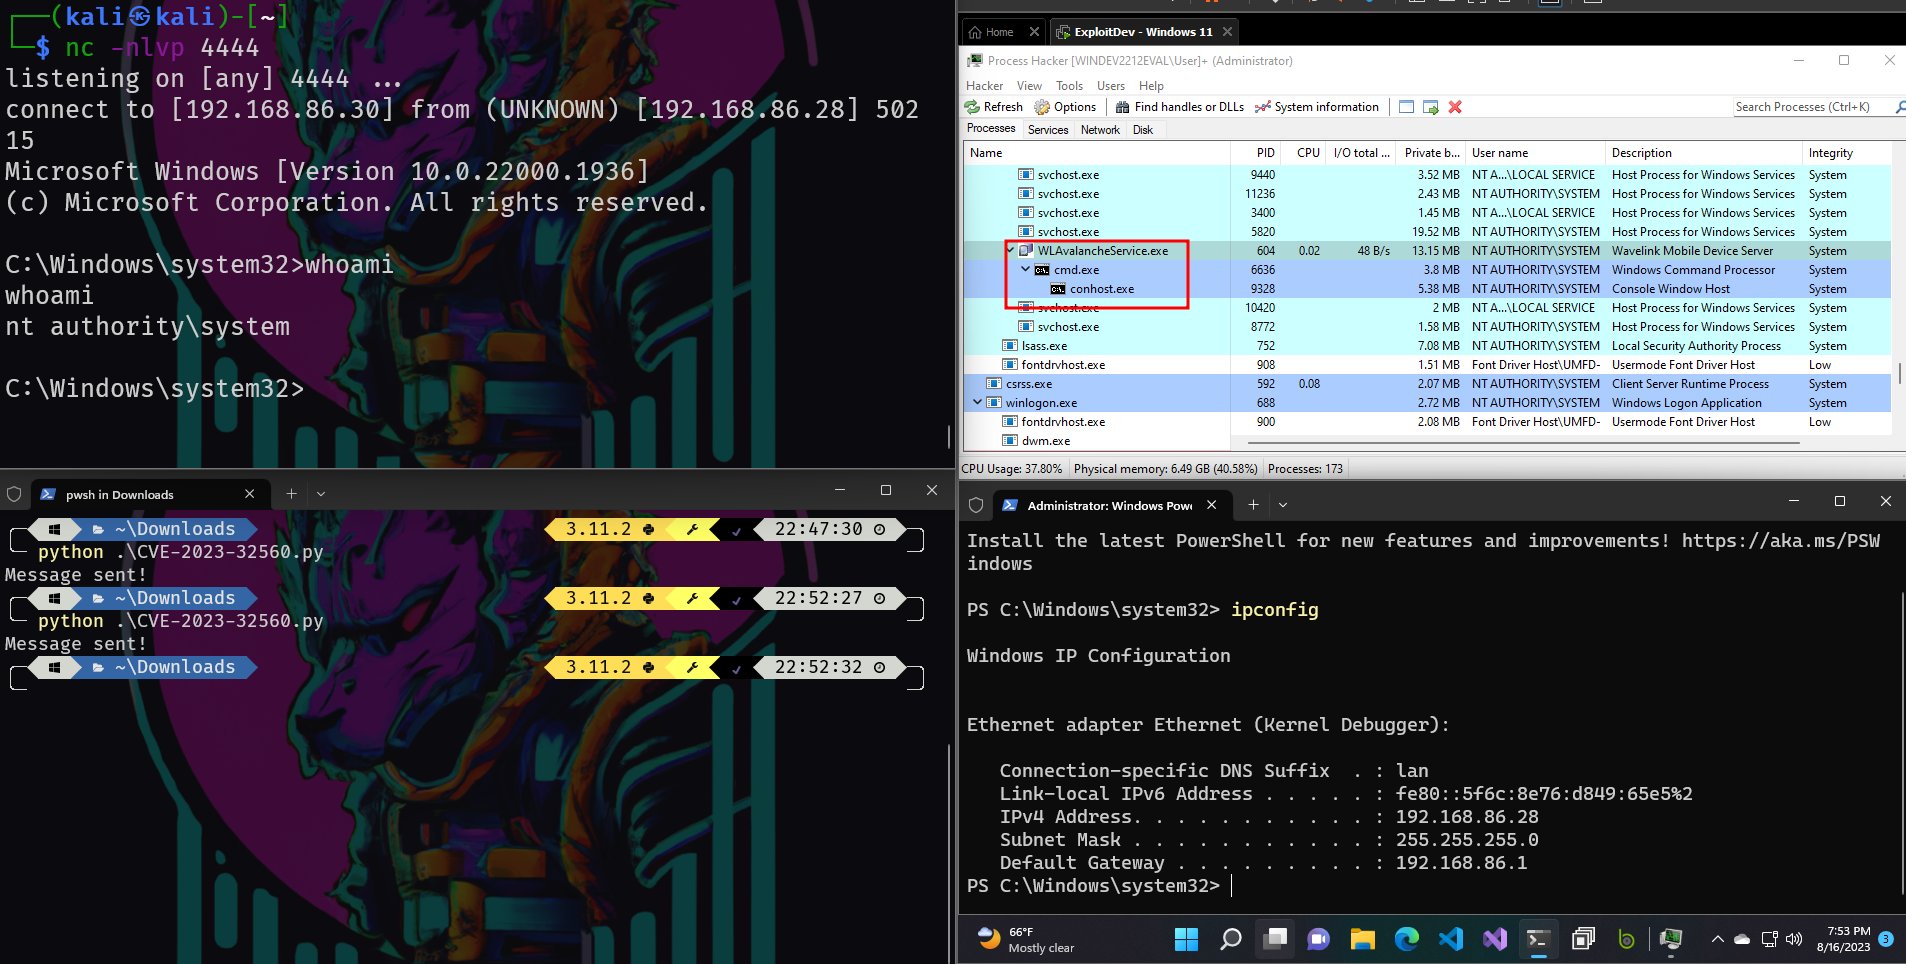Sort by the CPU column header
1906x964 pixels.
[1306, 153]
